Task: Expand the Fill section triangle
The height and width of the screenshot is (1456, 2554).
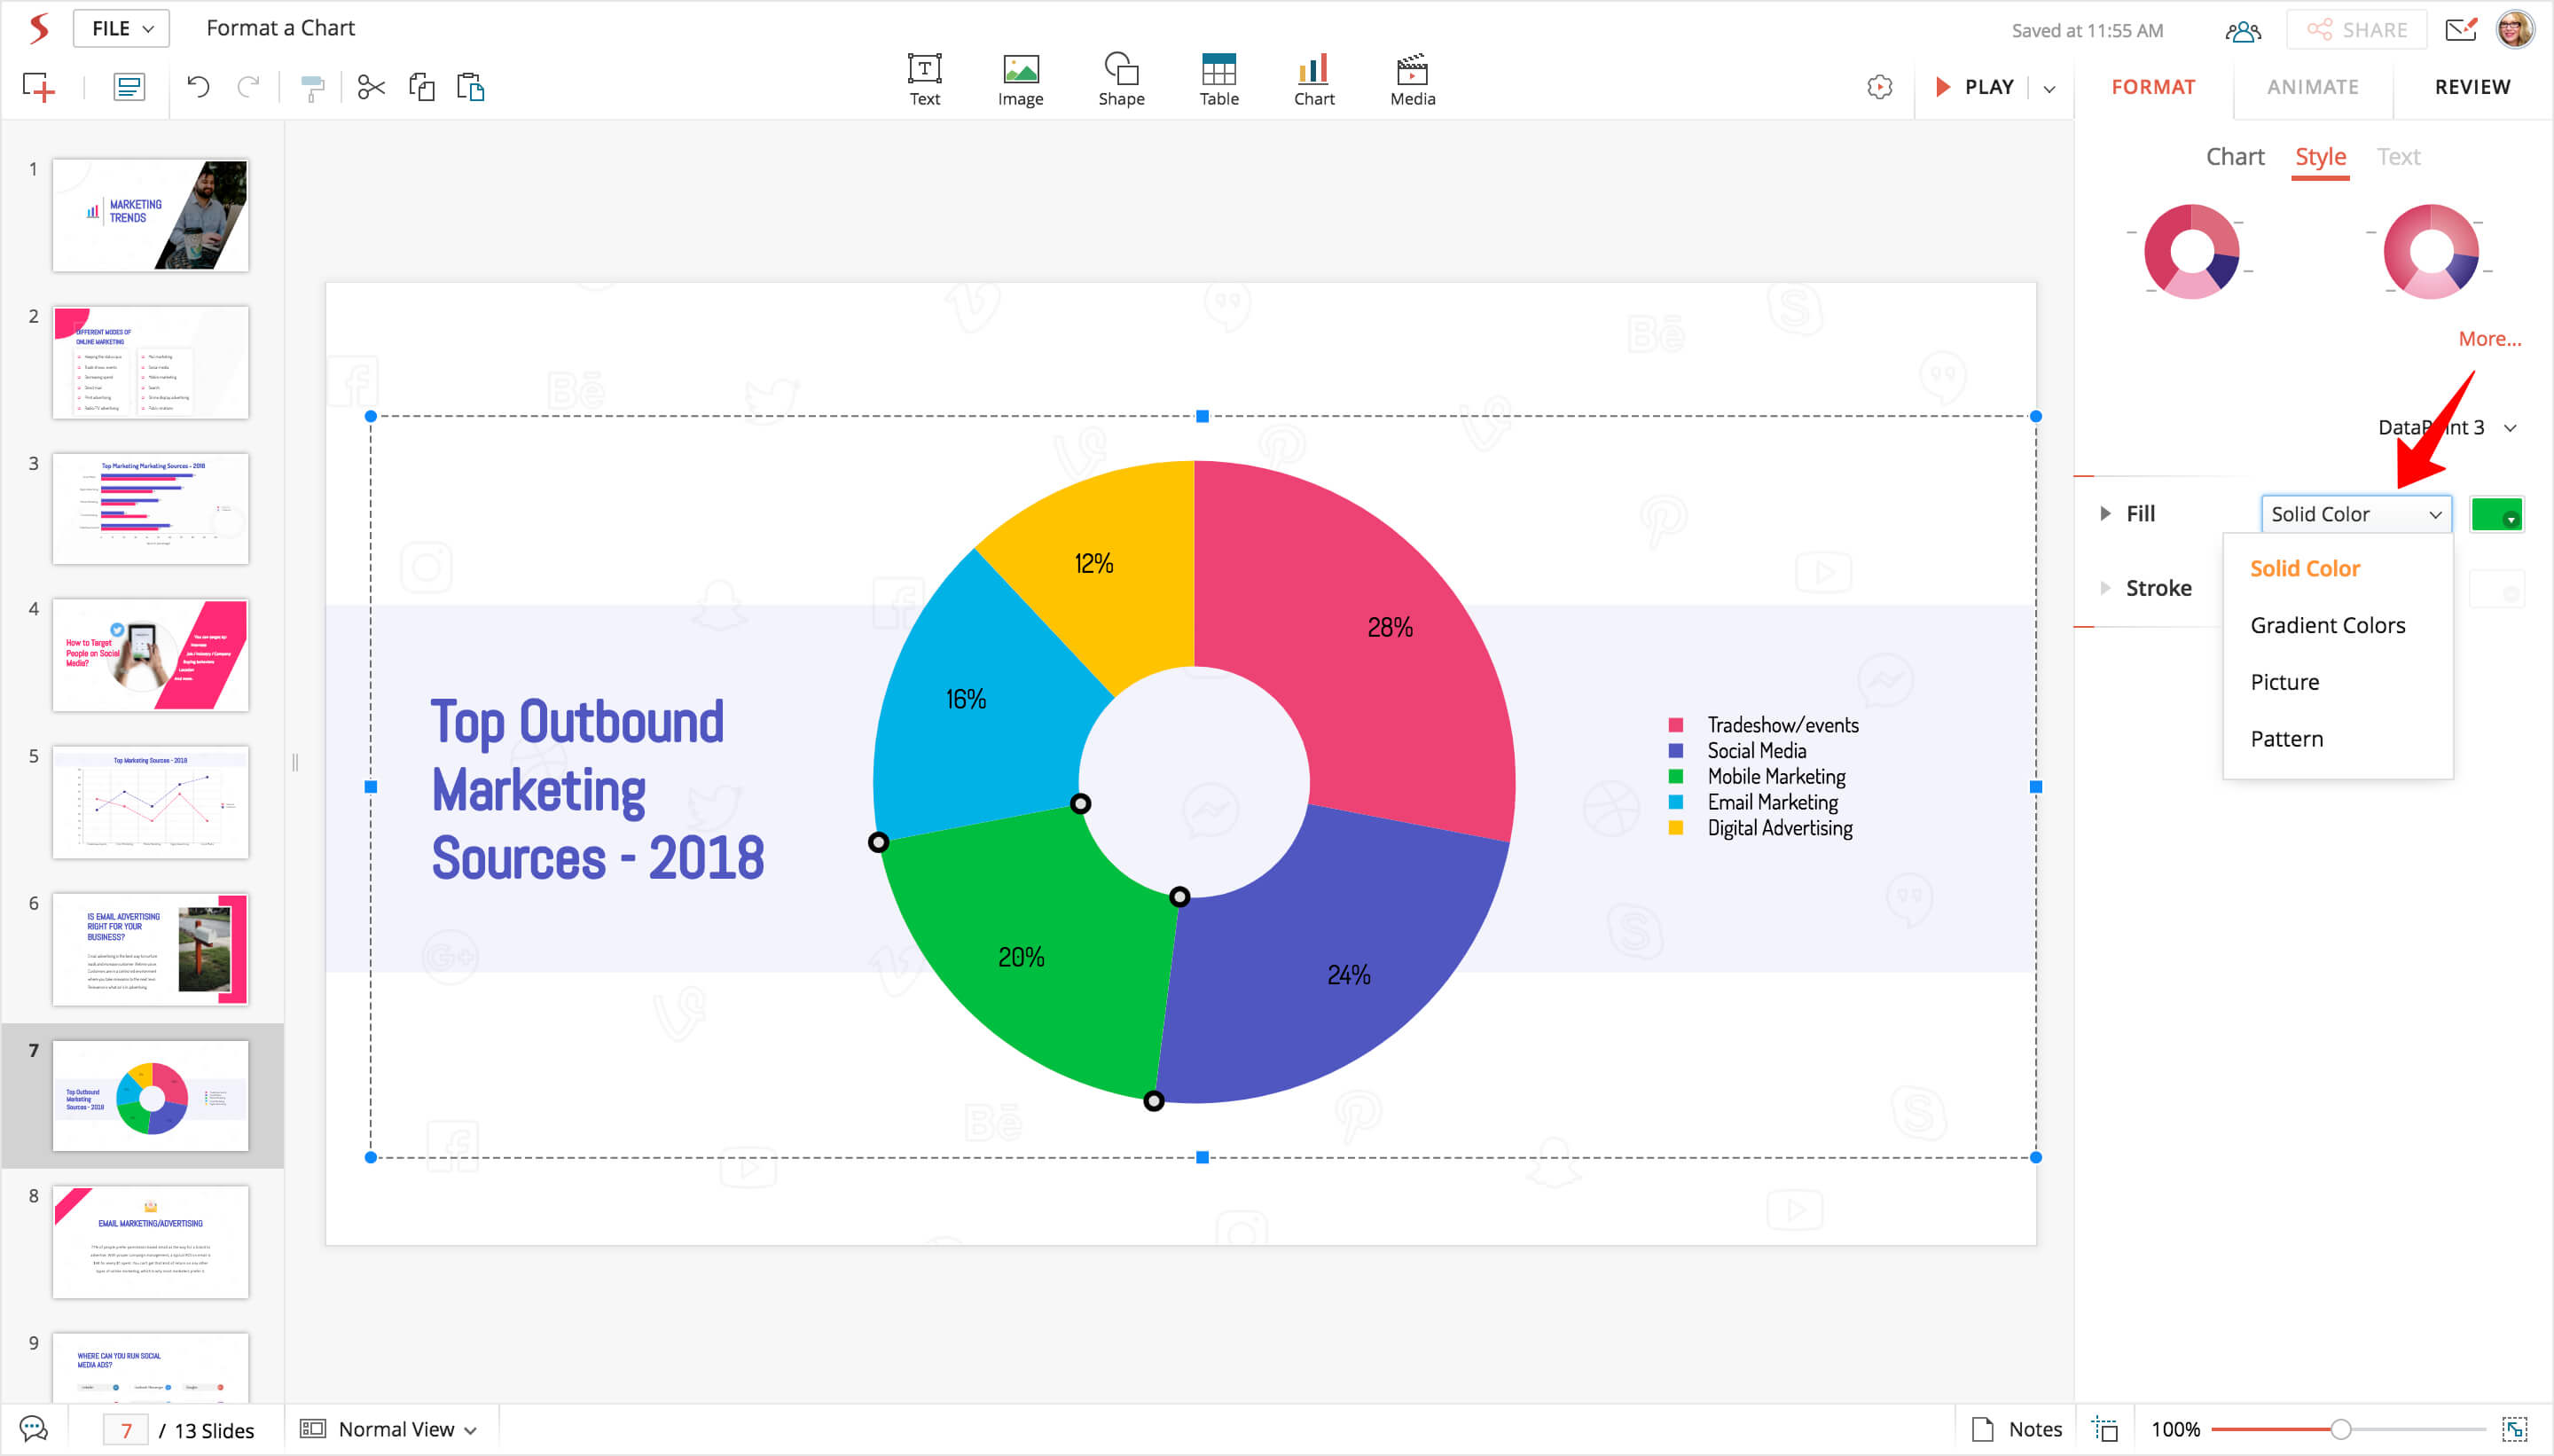Action: [2105, 514]
